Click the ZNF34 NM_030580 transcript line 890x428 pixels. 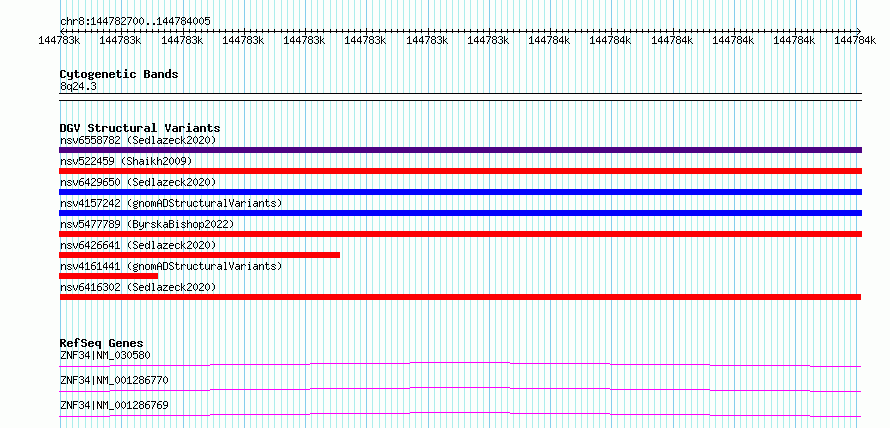pyautogui.click(x=460, y=364)
